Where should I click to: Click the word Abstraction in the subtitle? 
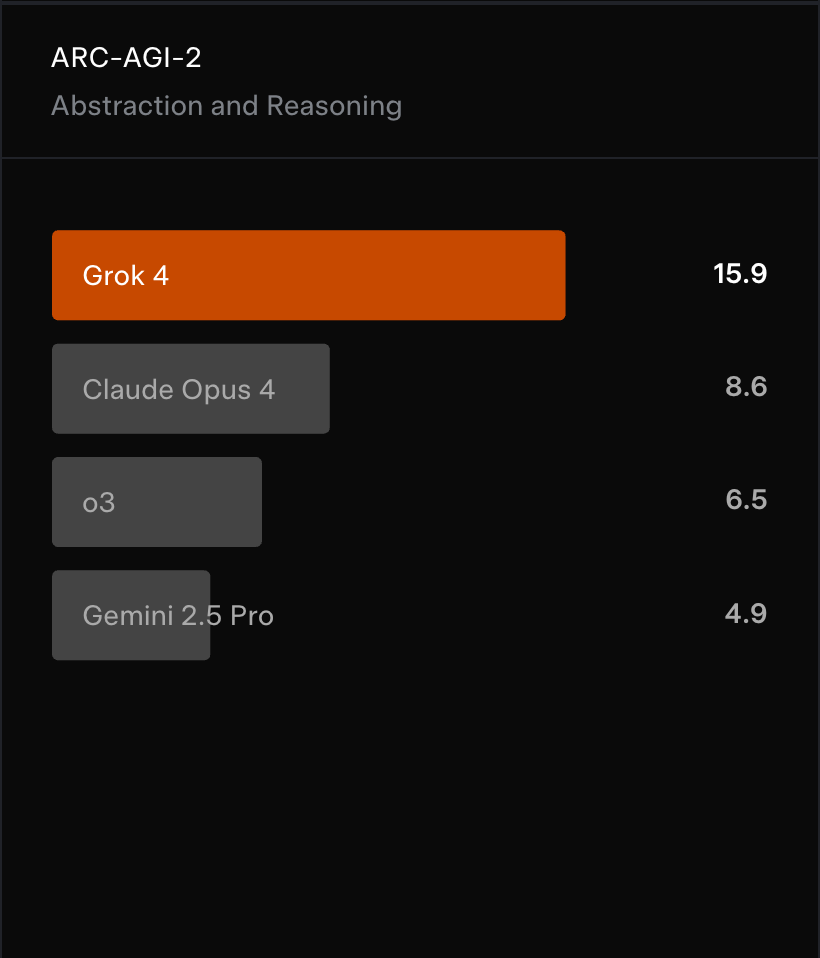pos(127,106)
